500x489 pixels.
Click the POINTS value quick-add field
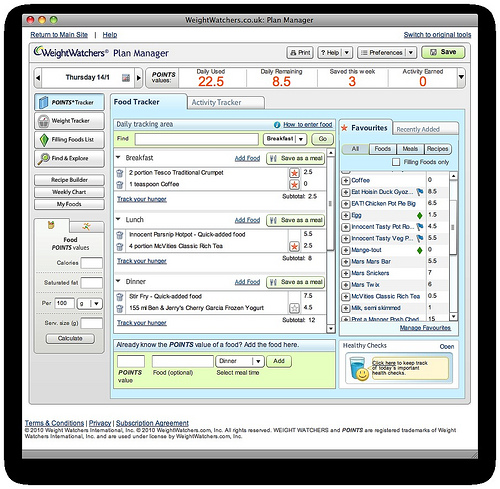point(131,361)
